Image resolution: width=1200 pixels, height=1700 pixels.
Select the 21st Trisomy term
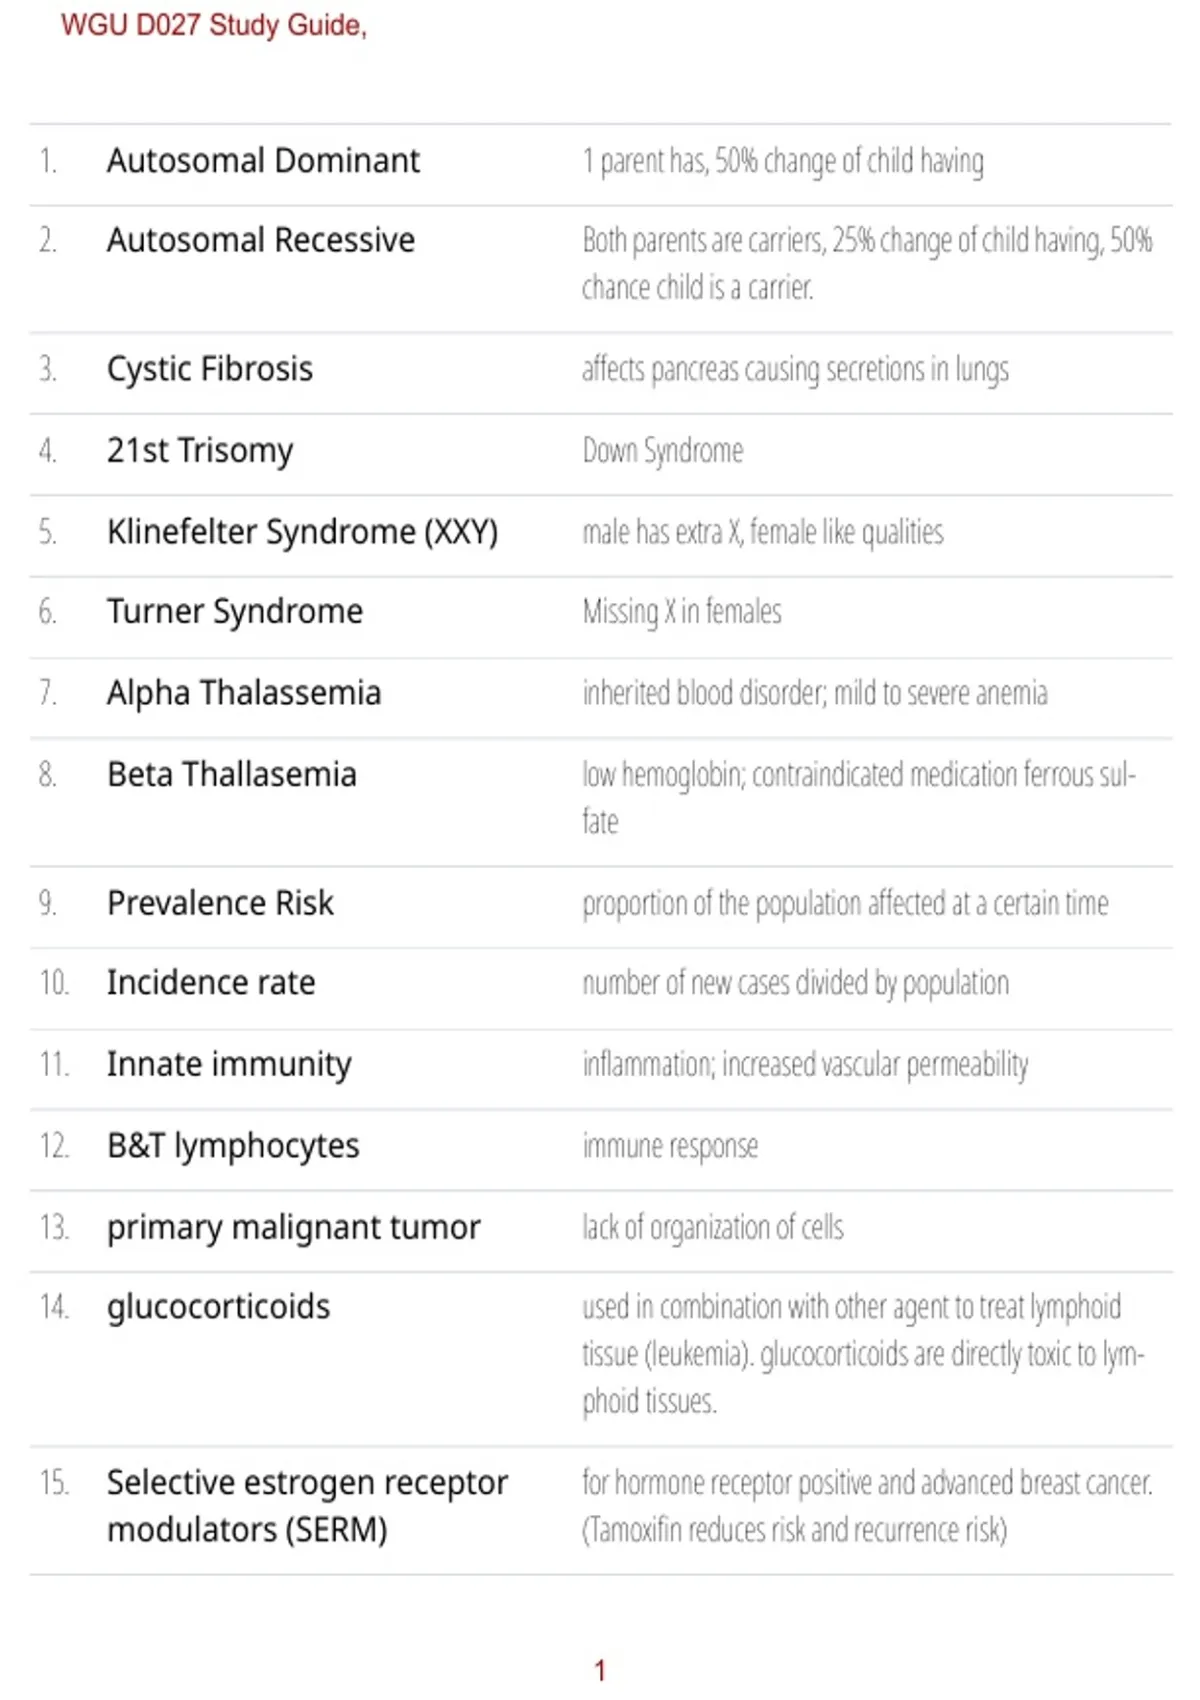200,451
